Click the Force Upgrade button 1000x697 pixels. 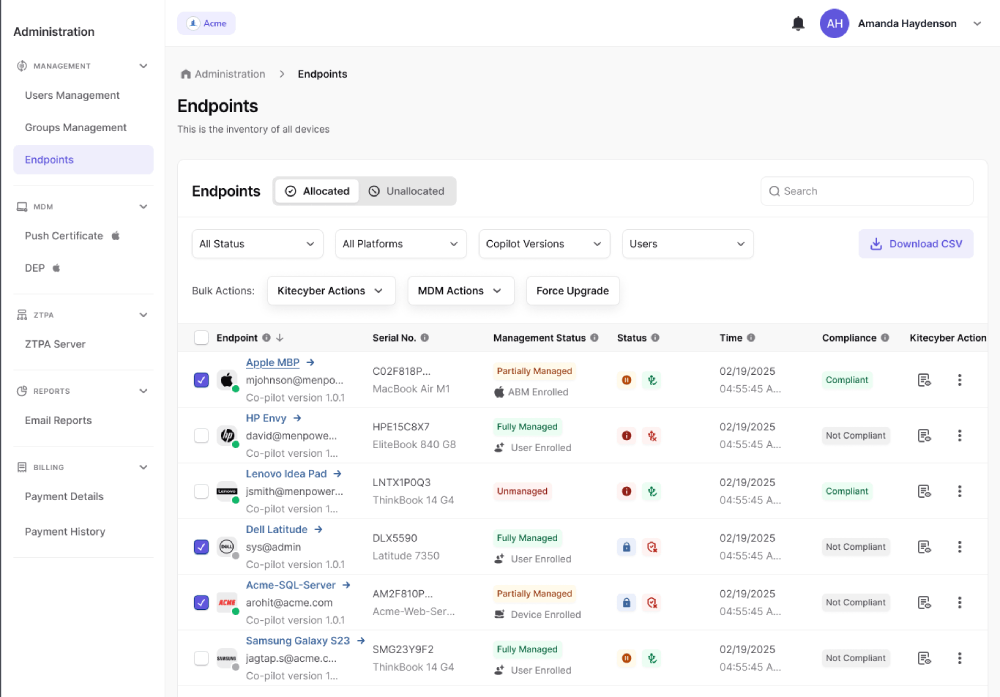pyautogui.click(x=572, y=291)
